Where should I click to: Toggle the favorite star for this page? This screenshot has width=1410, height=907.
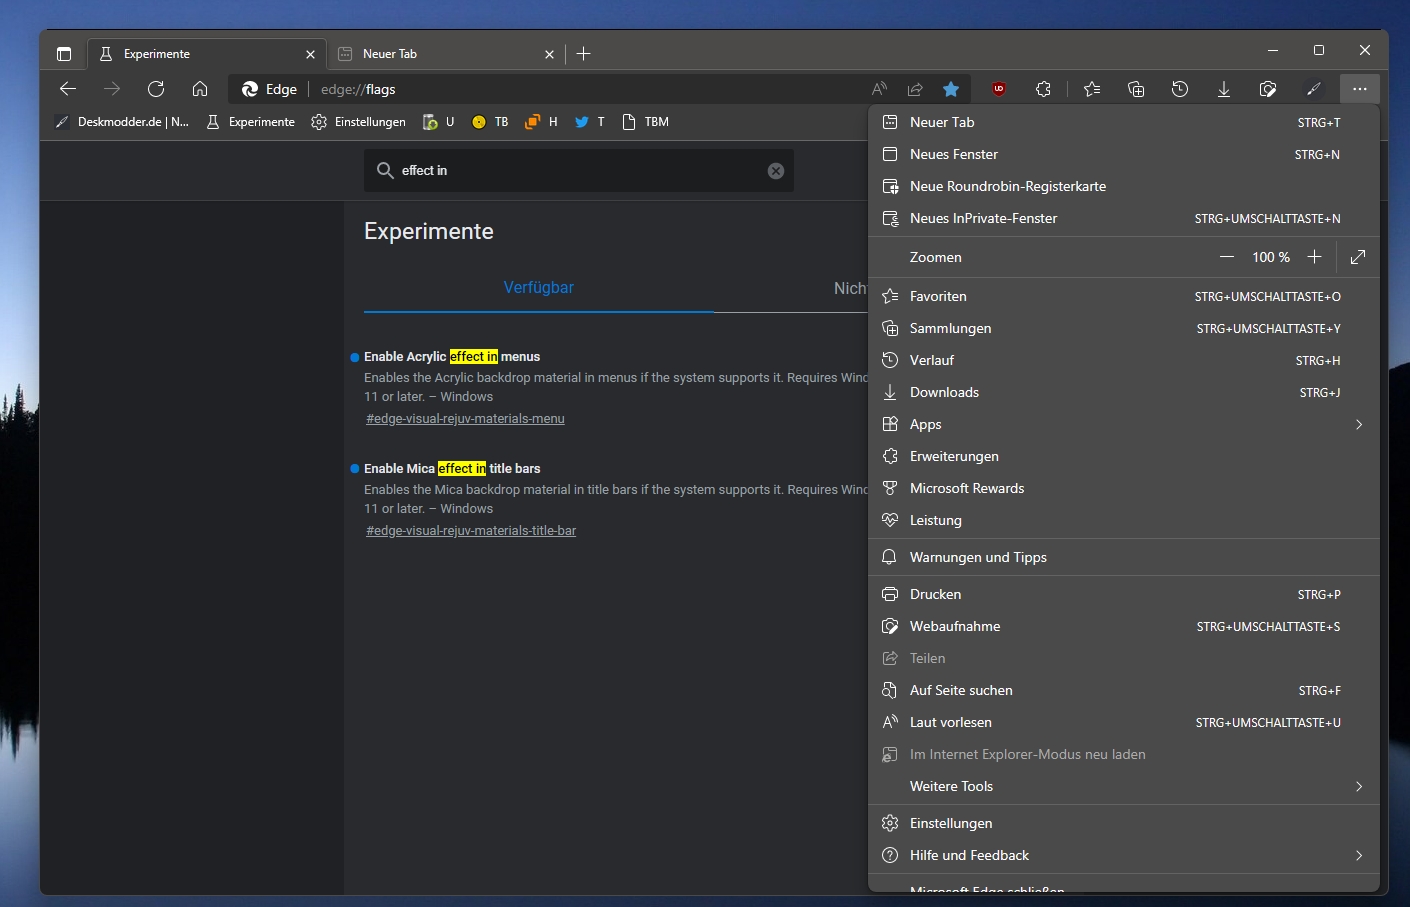[951, 89]
